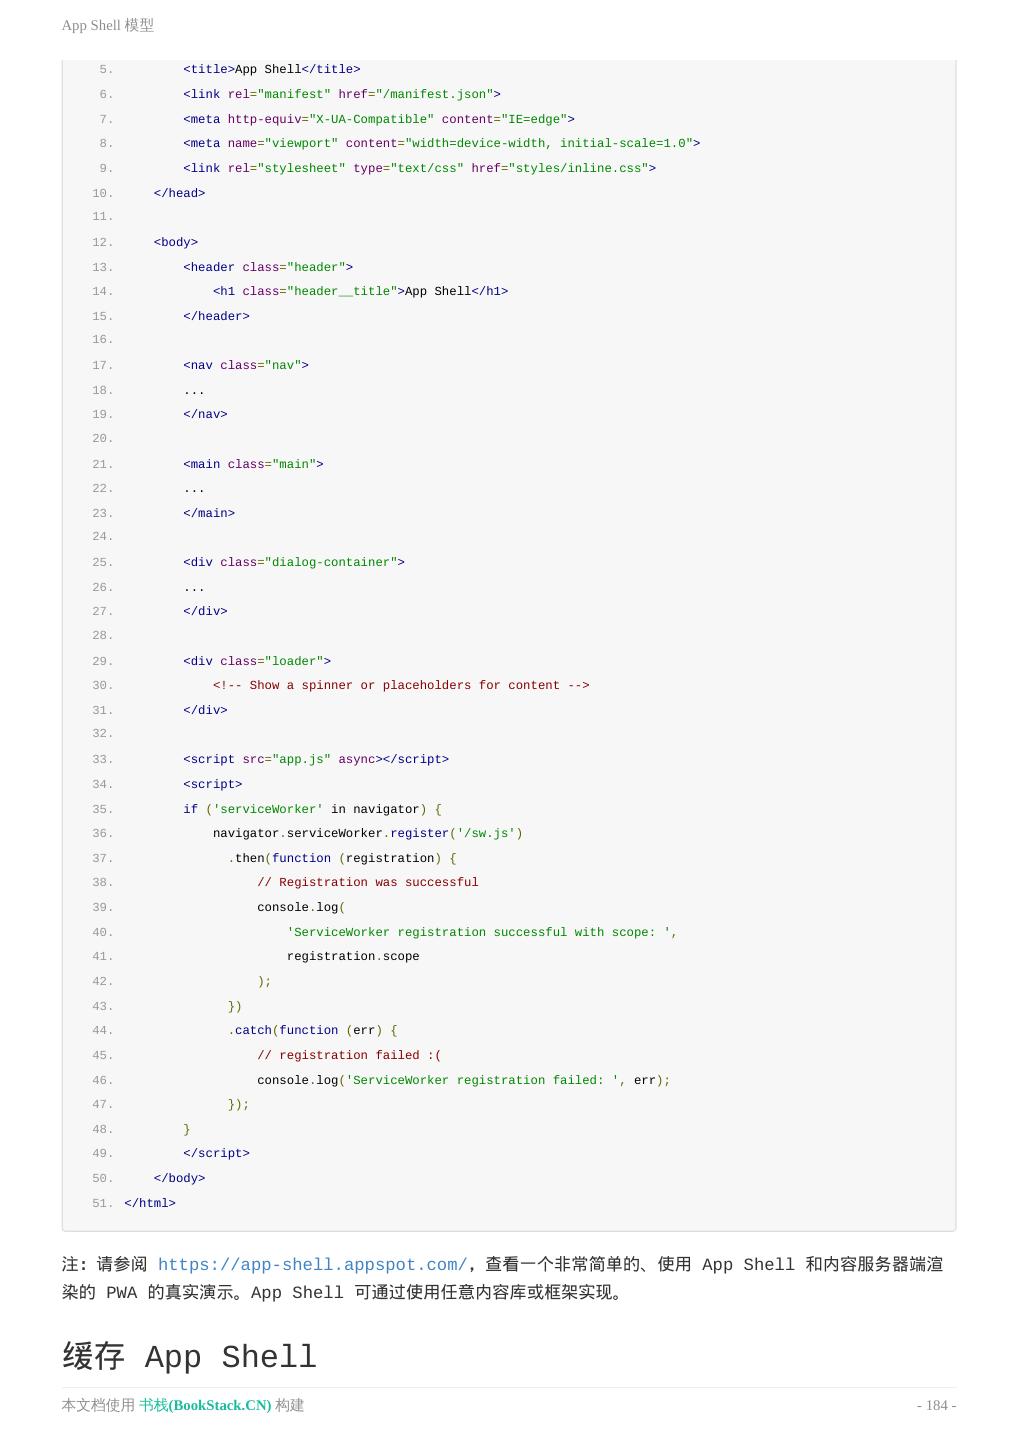Click the spinner placeholder HTML comment
Screen dimensions: 1019x1440
coord(401,685)
